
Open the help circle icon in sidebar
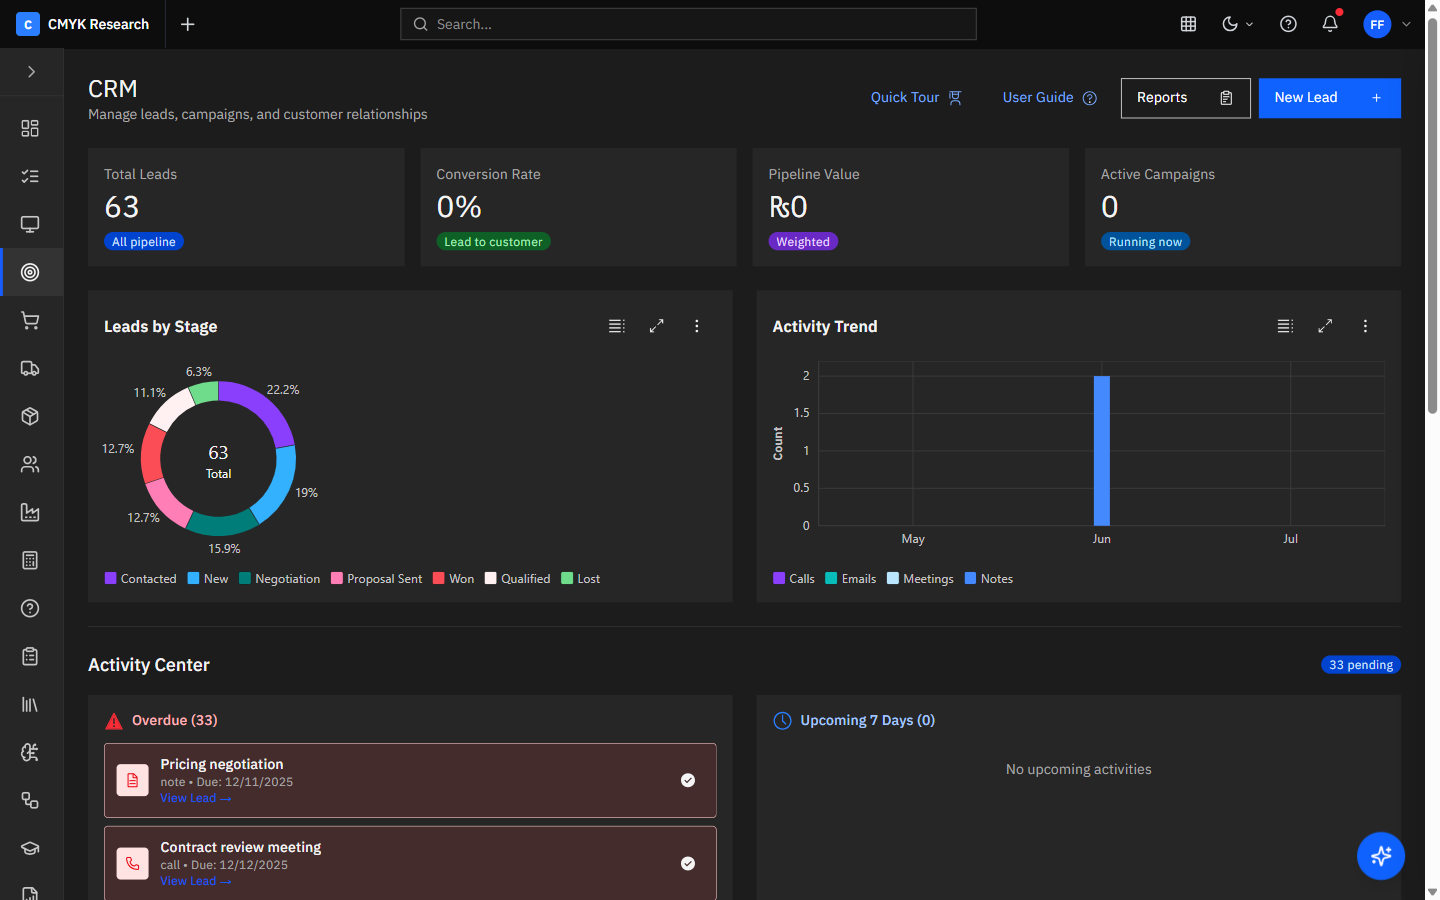(x=30, y=608)
